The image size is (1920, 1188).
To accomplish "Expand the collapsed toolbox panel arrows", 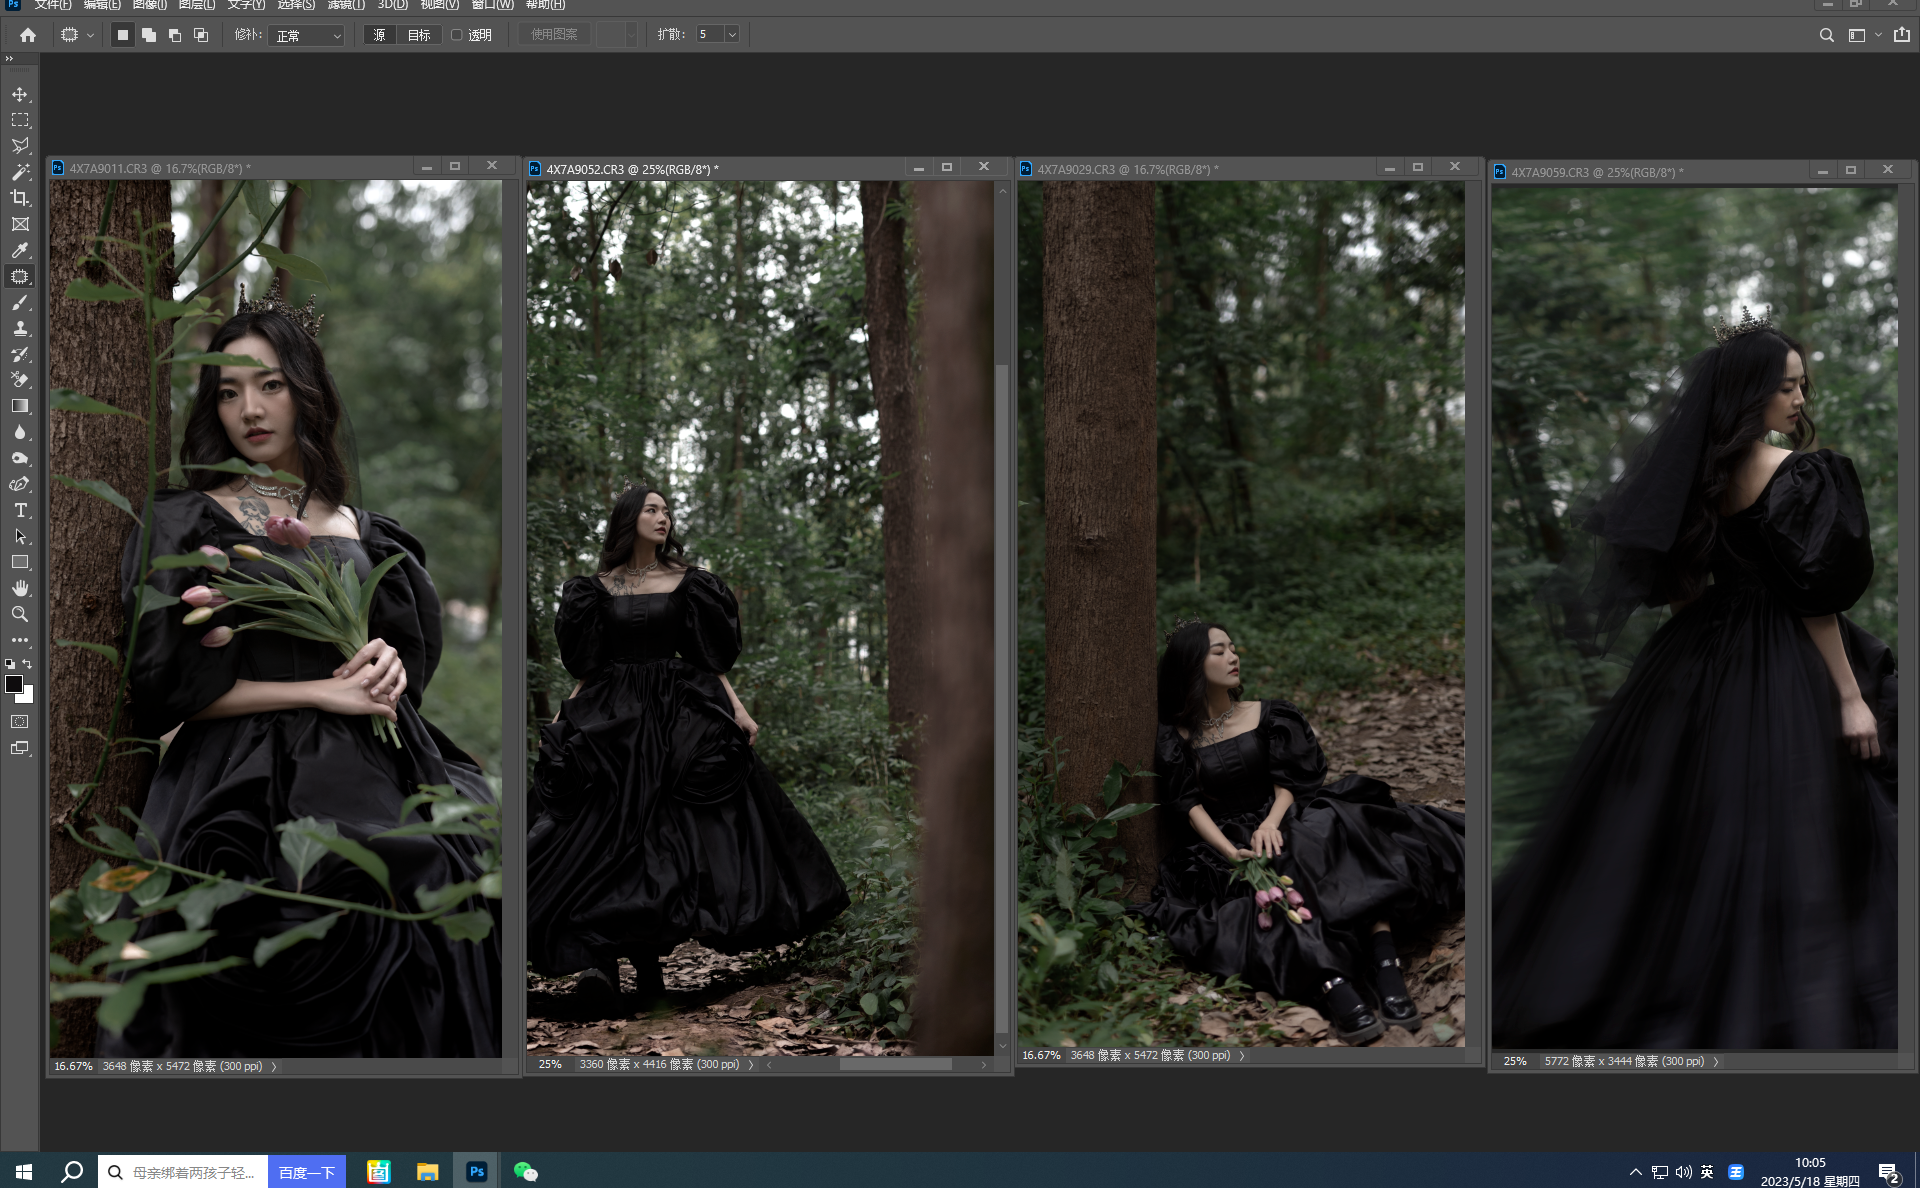I will tap(9, 59).
